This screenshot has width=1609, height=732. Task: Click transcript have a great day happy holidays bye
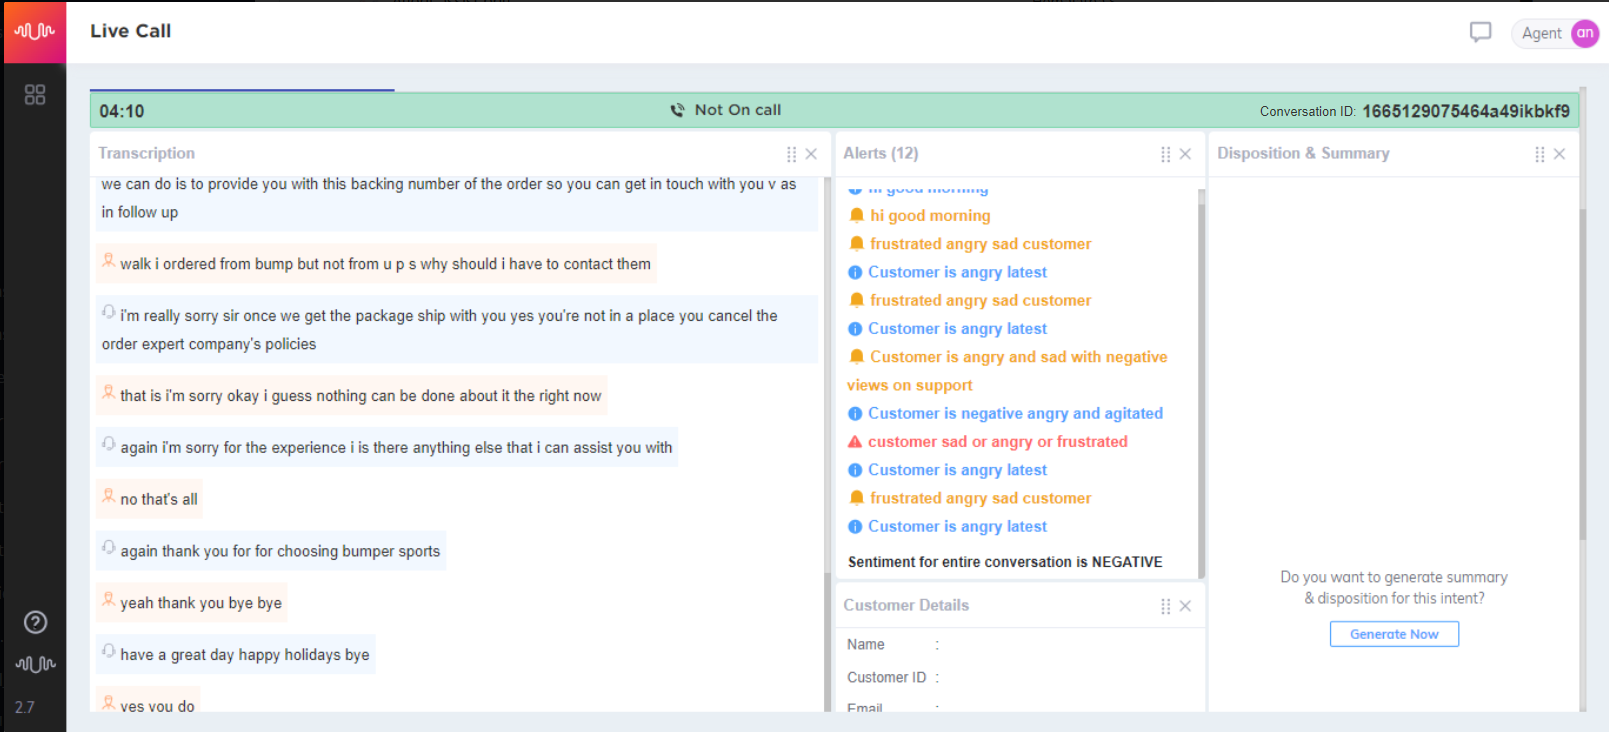point(245,655)
